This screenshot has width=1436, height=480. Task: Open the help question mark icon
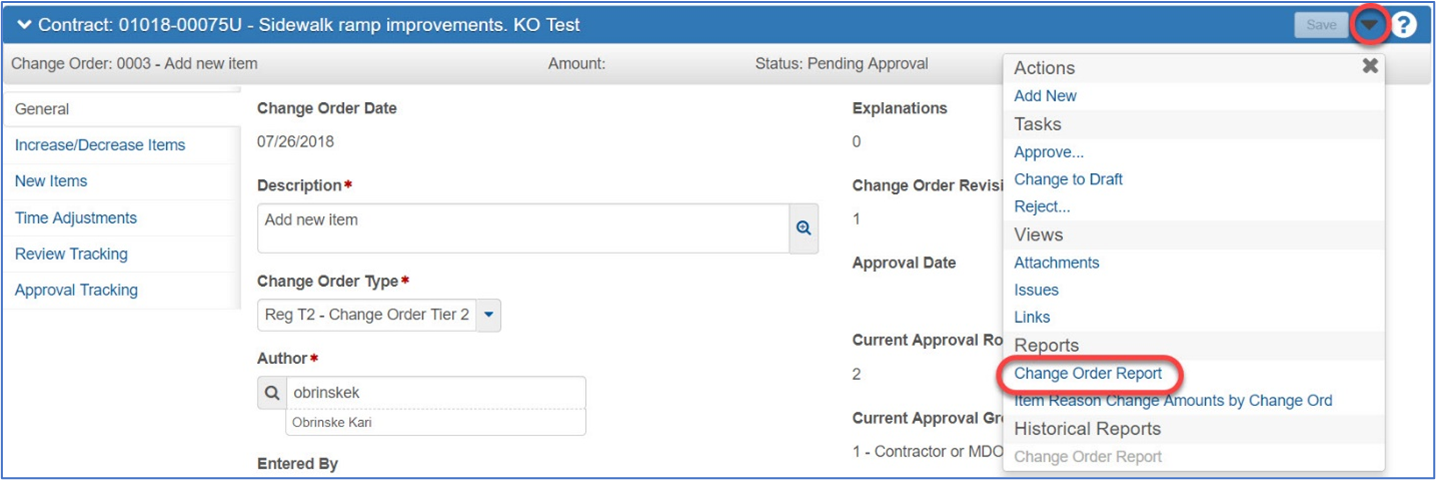(x=1404, y=25)
